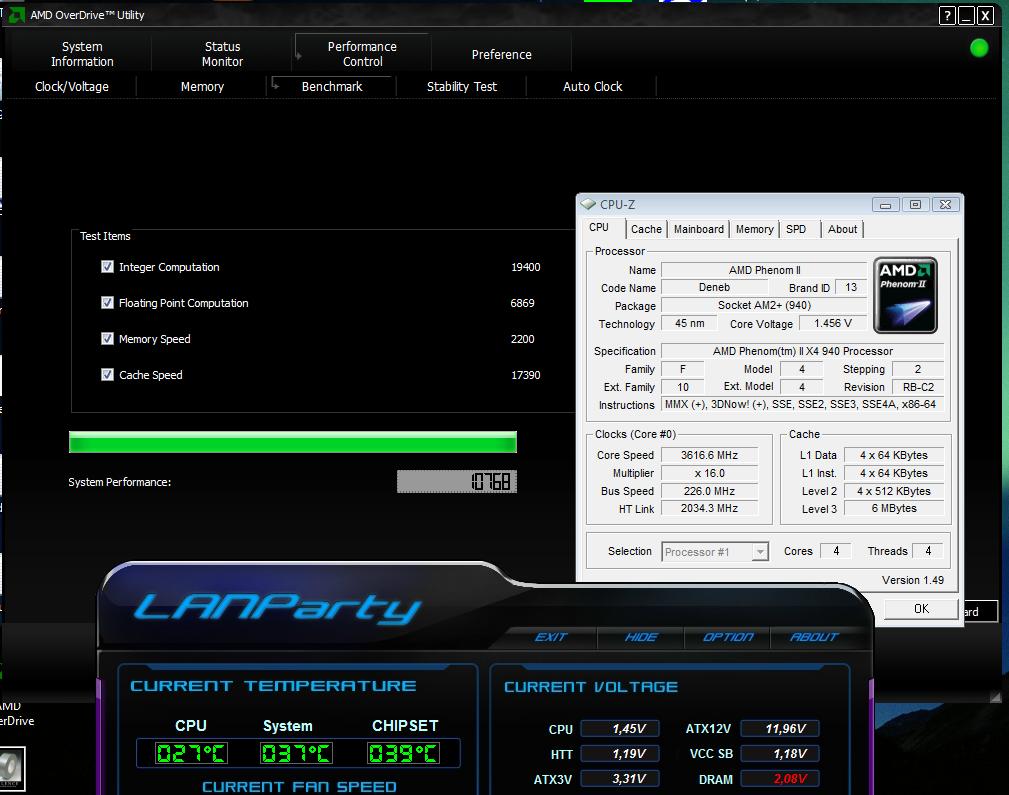Click the green status indicator light
The width and height of the screenshot is (1009, 795).
coord(979,48)
